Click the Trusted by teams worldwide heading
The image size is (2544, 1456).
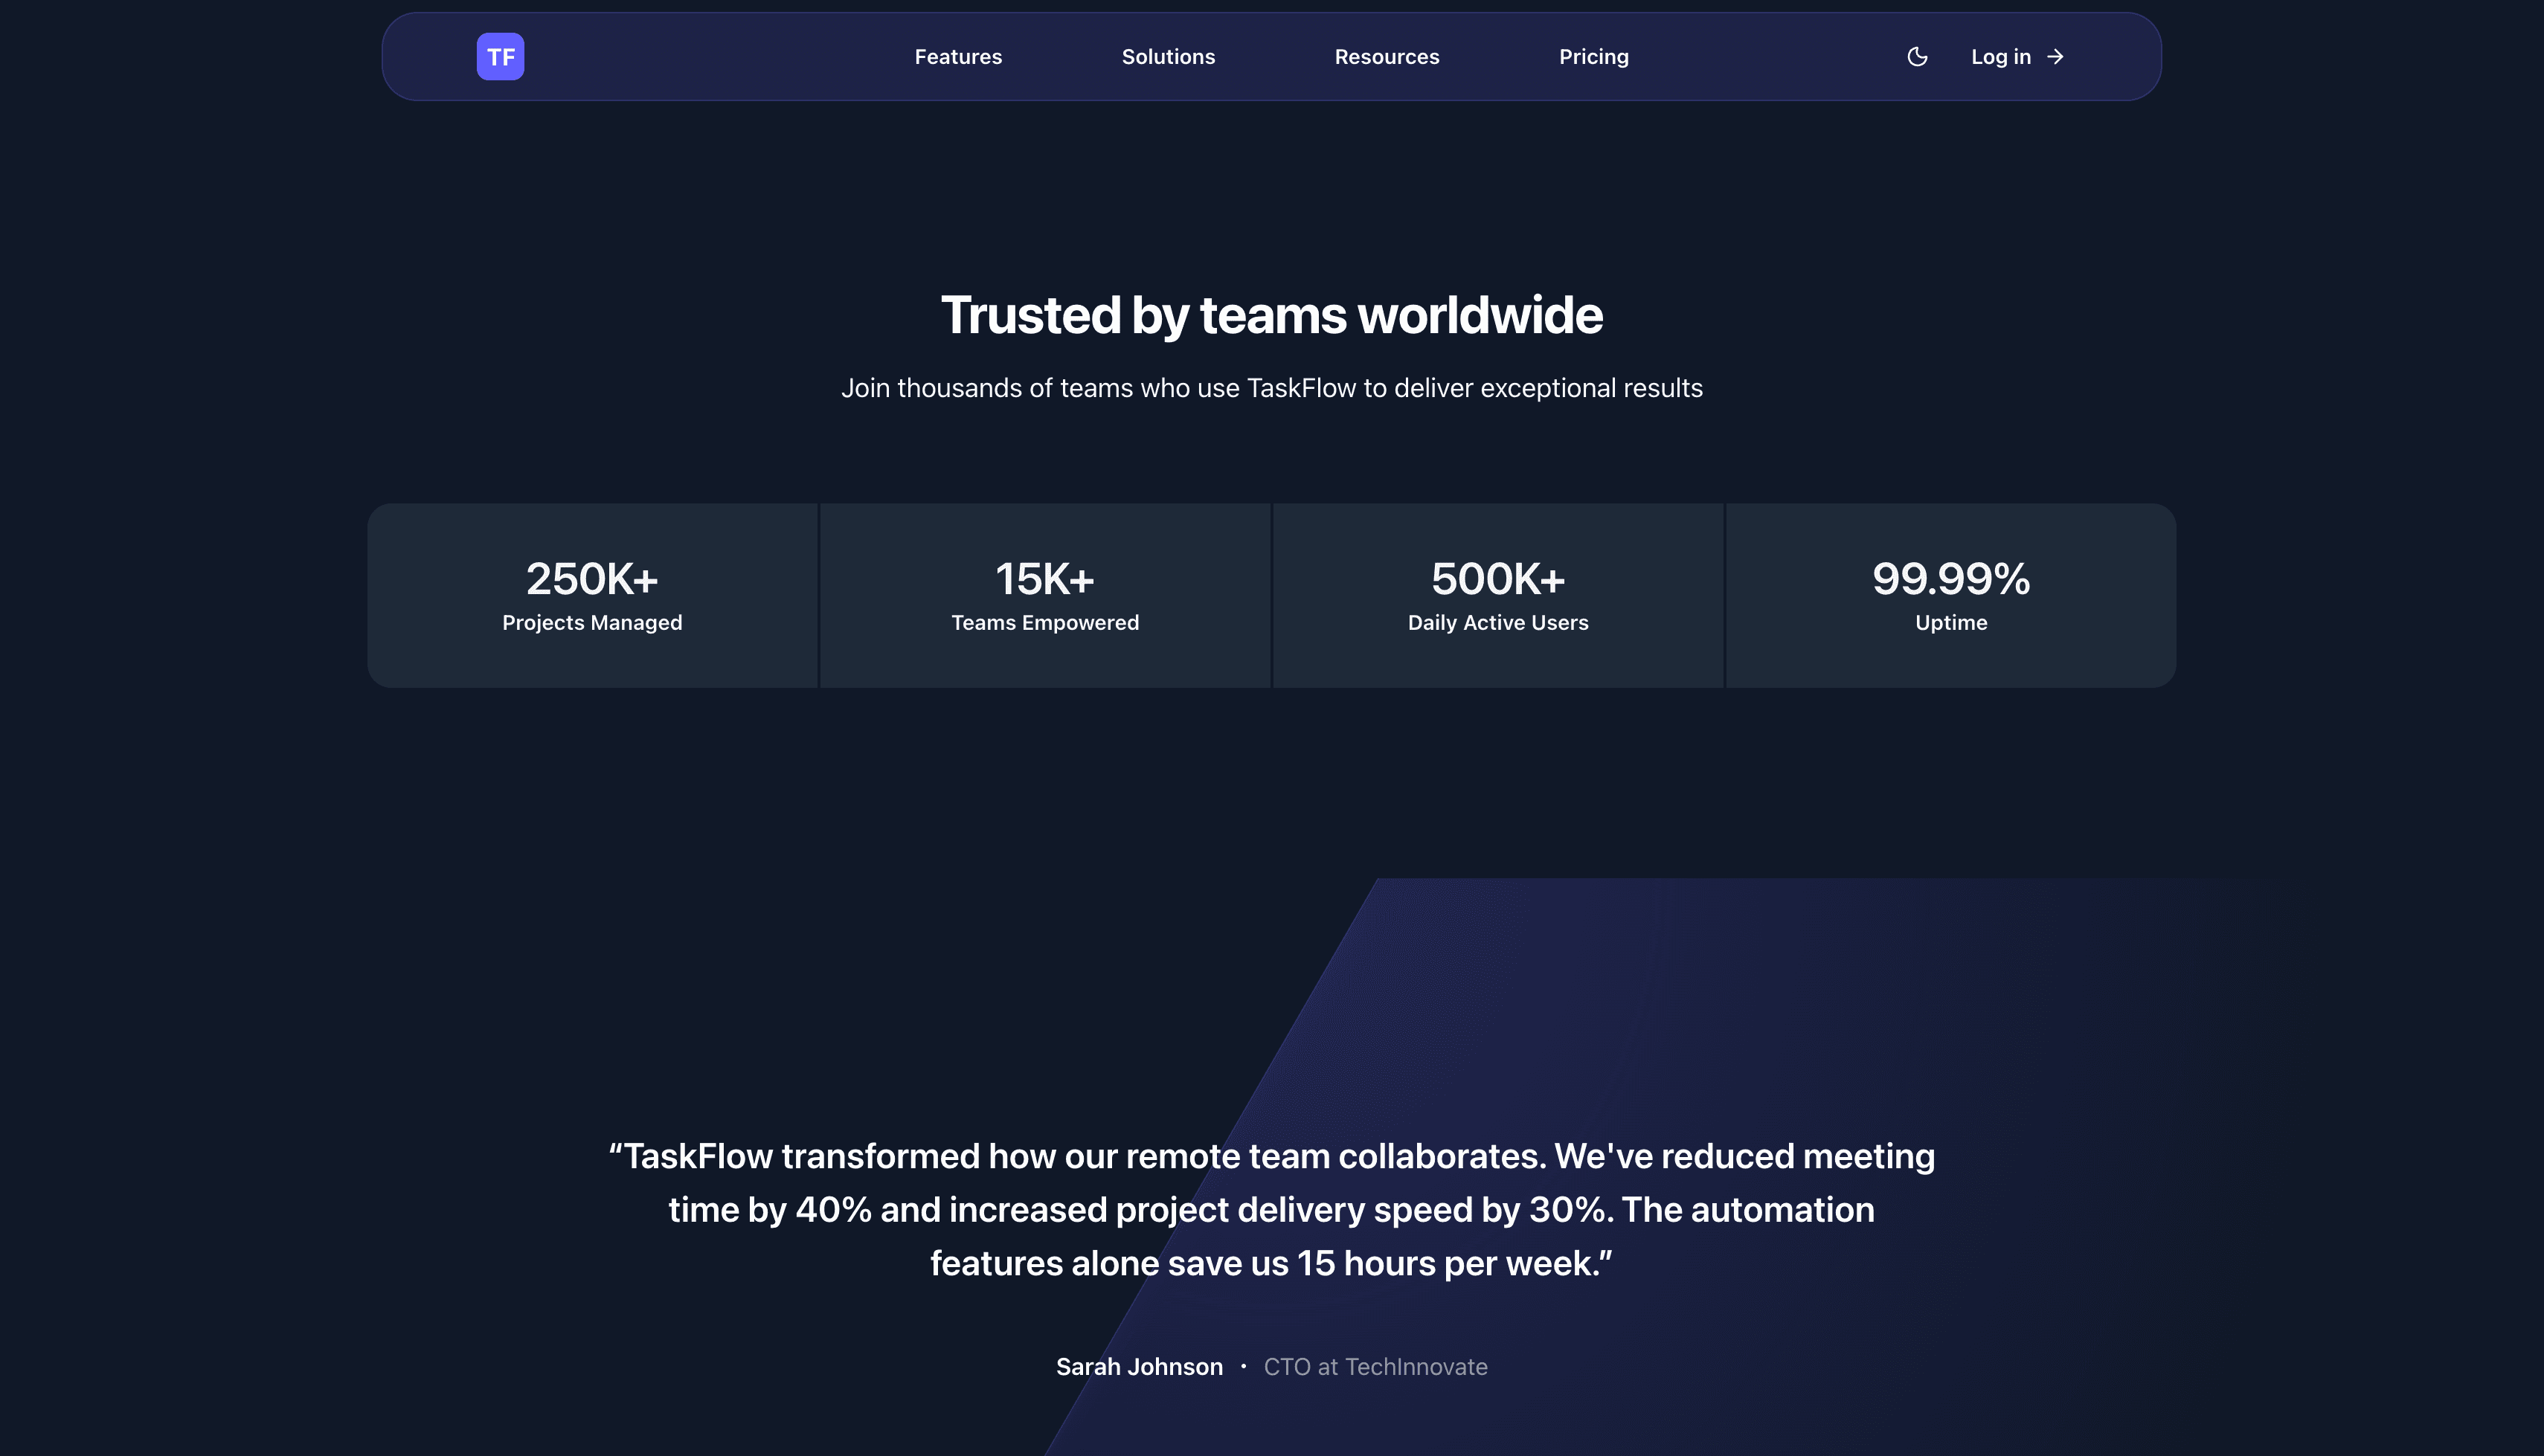1271,315
